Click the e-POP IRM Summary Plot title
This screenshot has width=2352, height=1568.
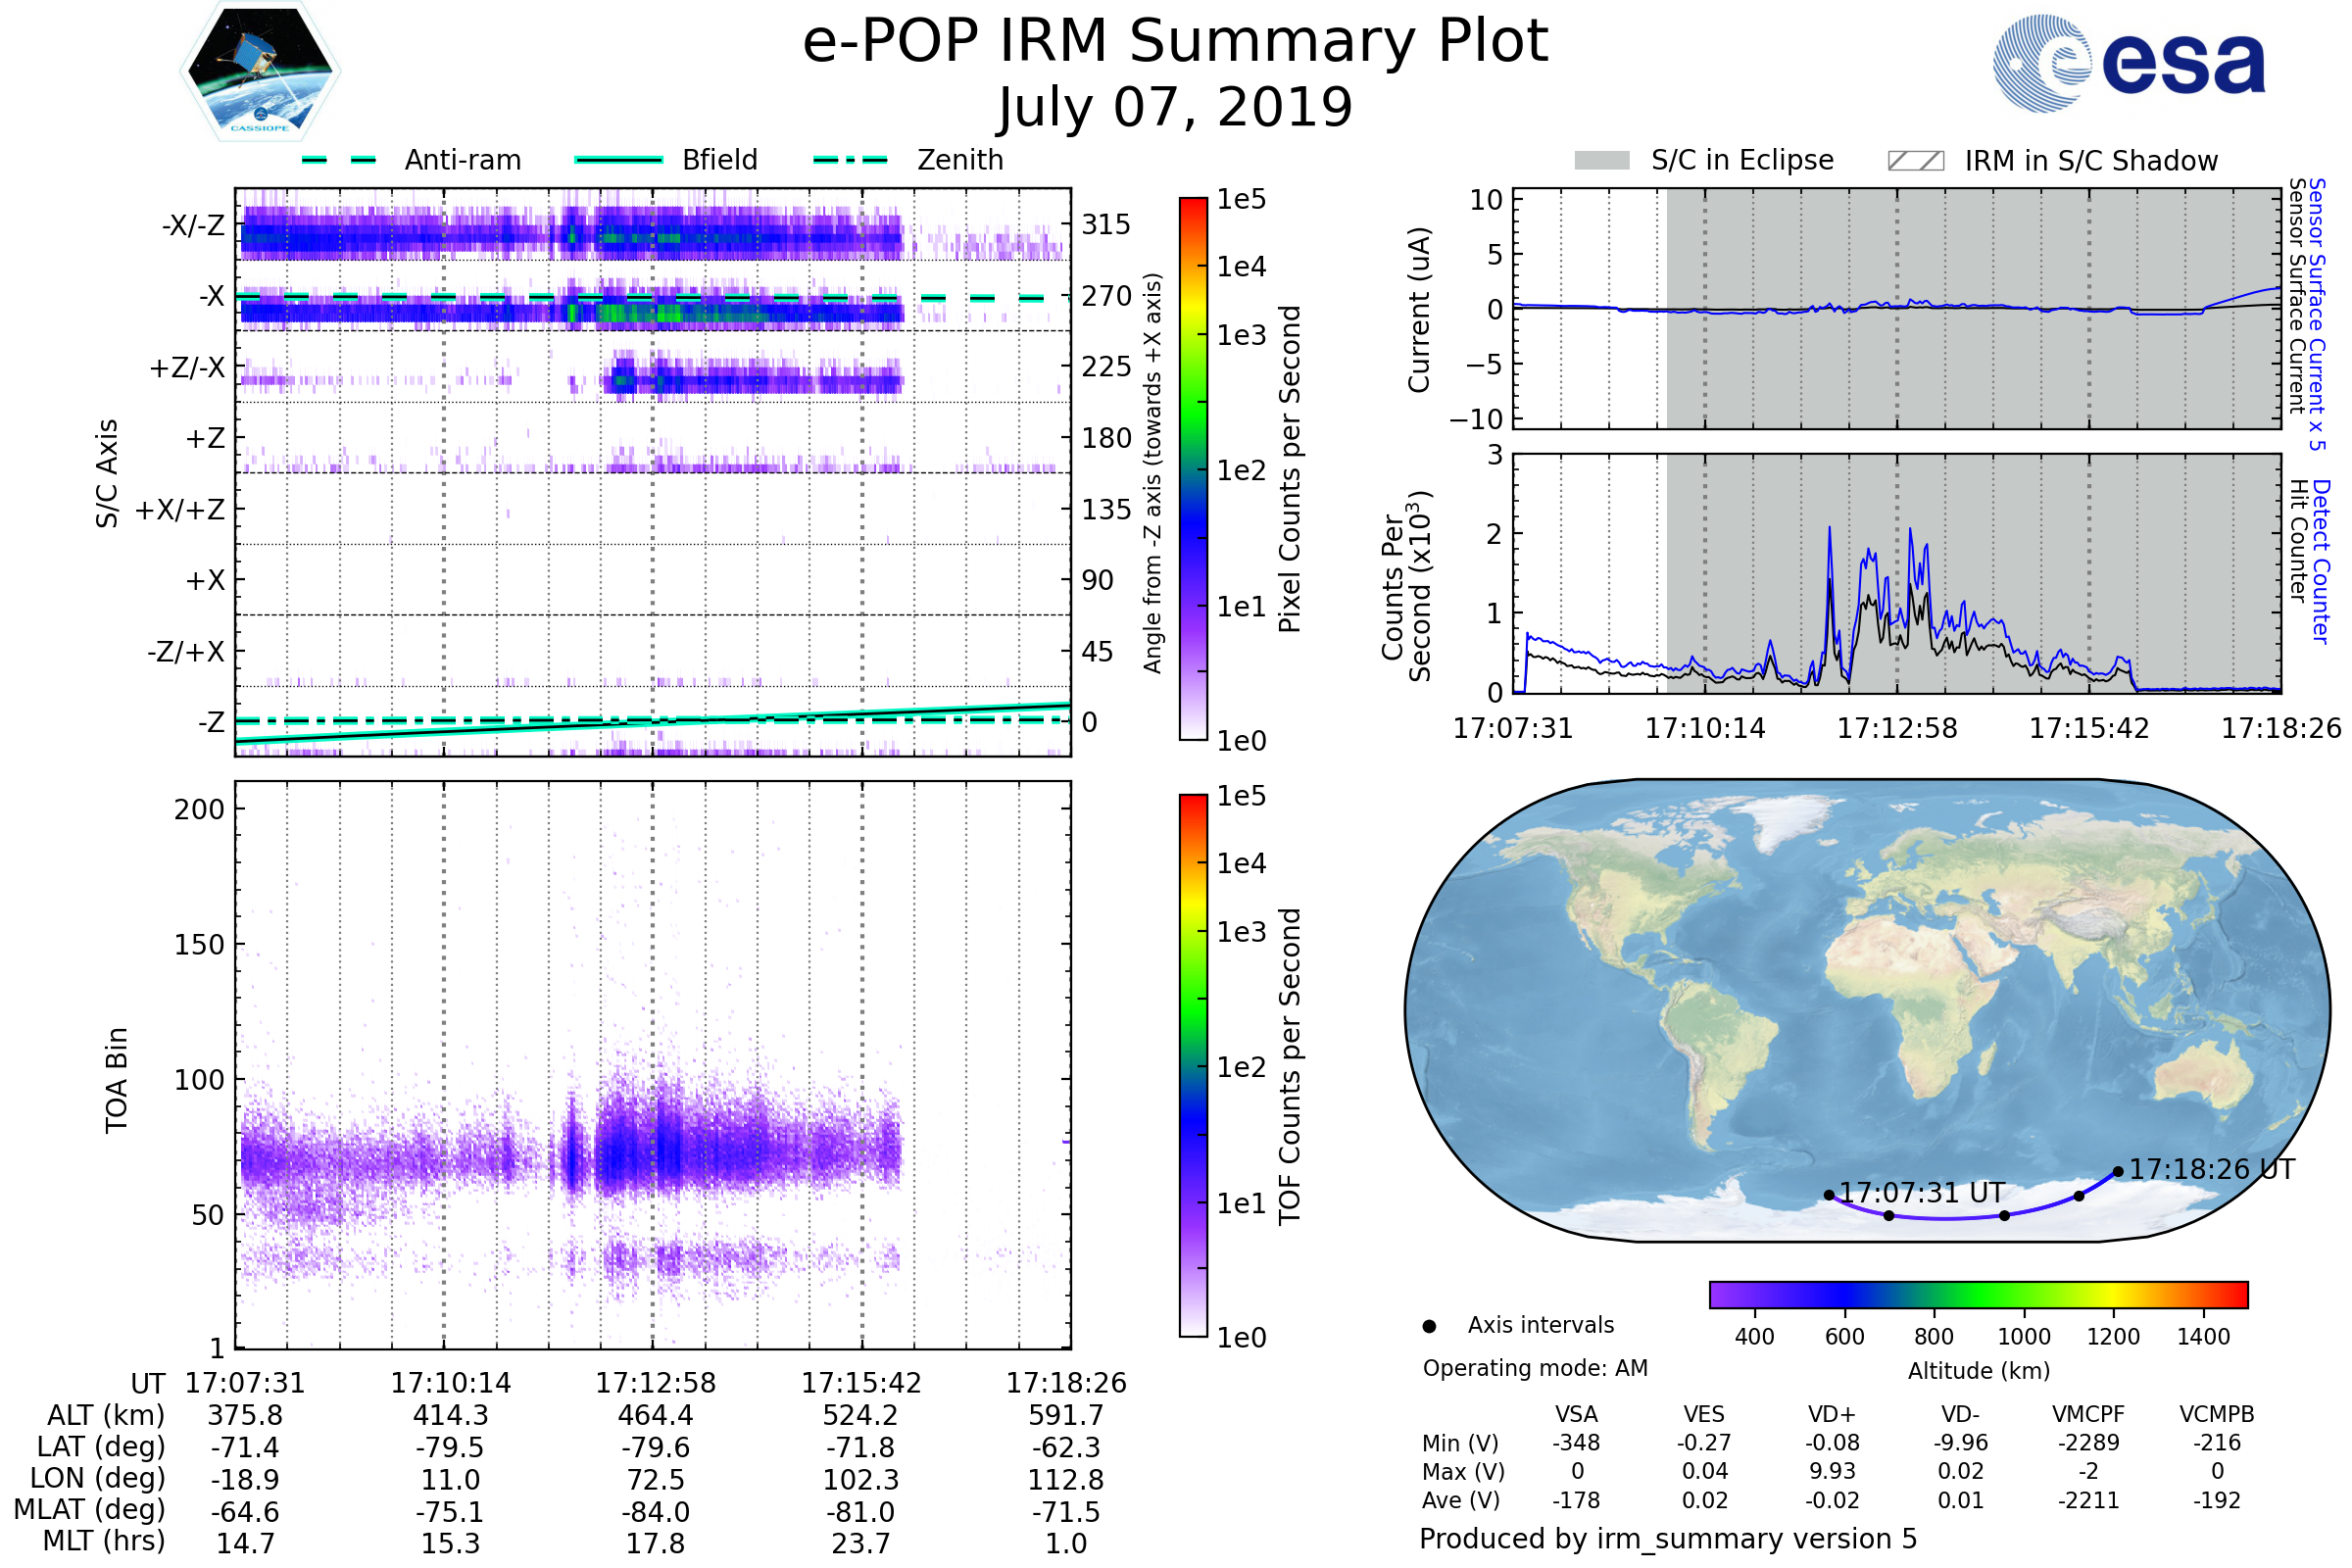pos(1175,42)
